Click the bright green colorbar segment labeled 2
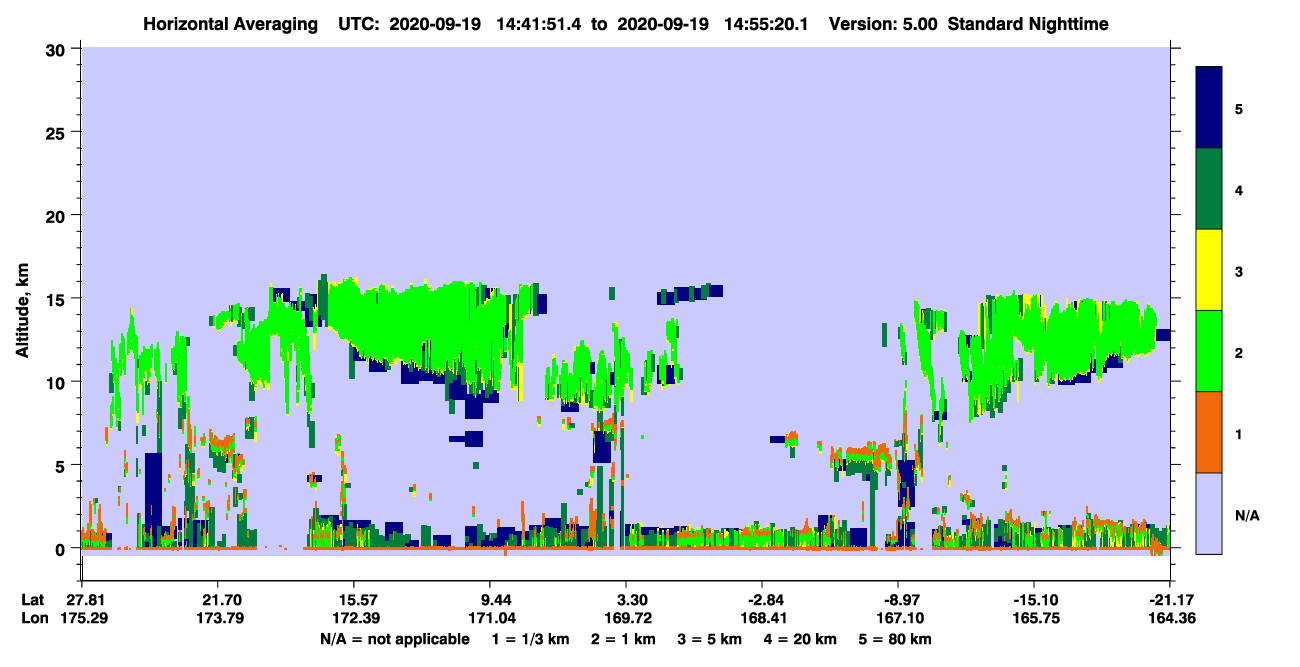The height and width of the screenshot is (667, 1300). point(1209,351)
